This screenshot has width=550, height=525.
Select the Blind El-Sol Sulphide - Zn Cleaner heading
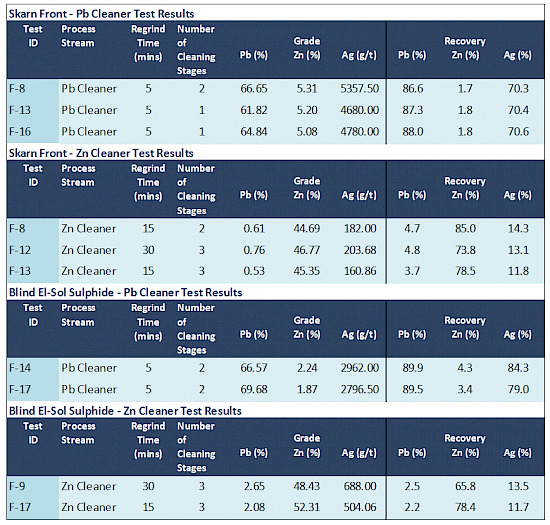(x=125, y=411)
